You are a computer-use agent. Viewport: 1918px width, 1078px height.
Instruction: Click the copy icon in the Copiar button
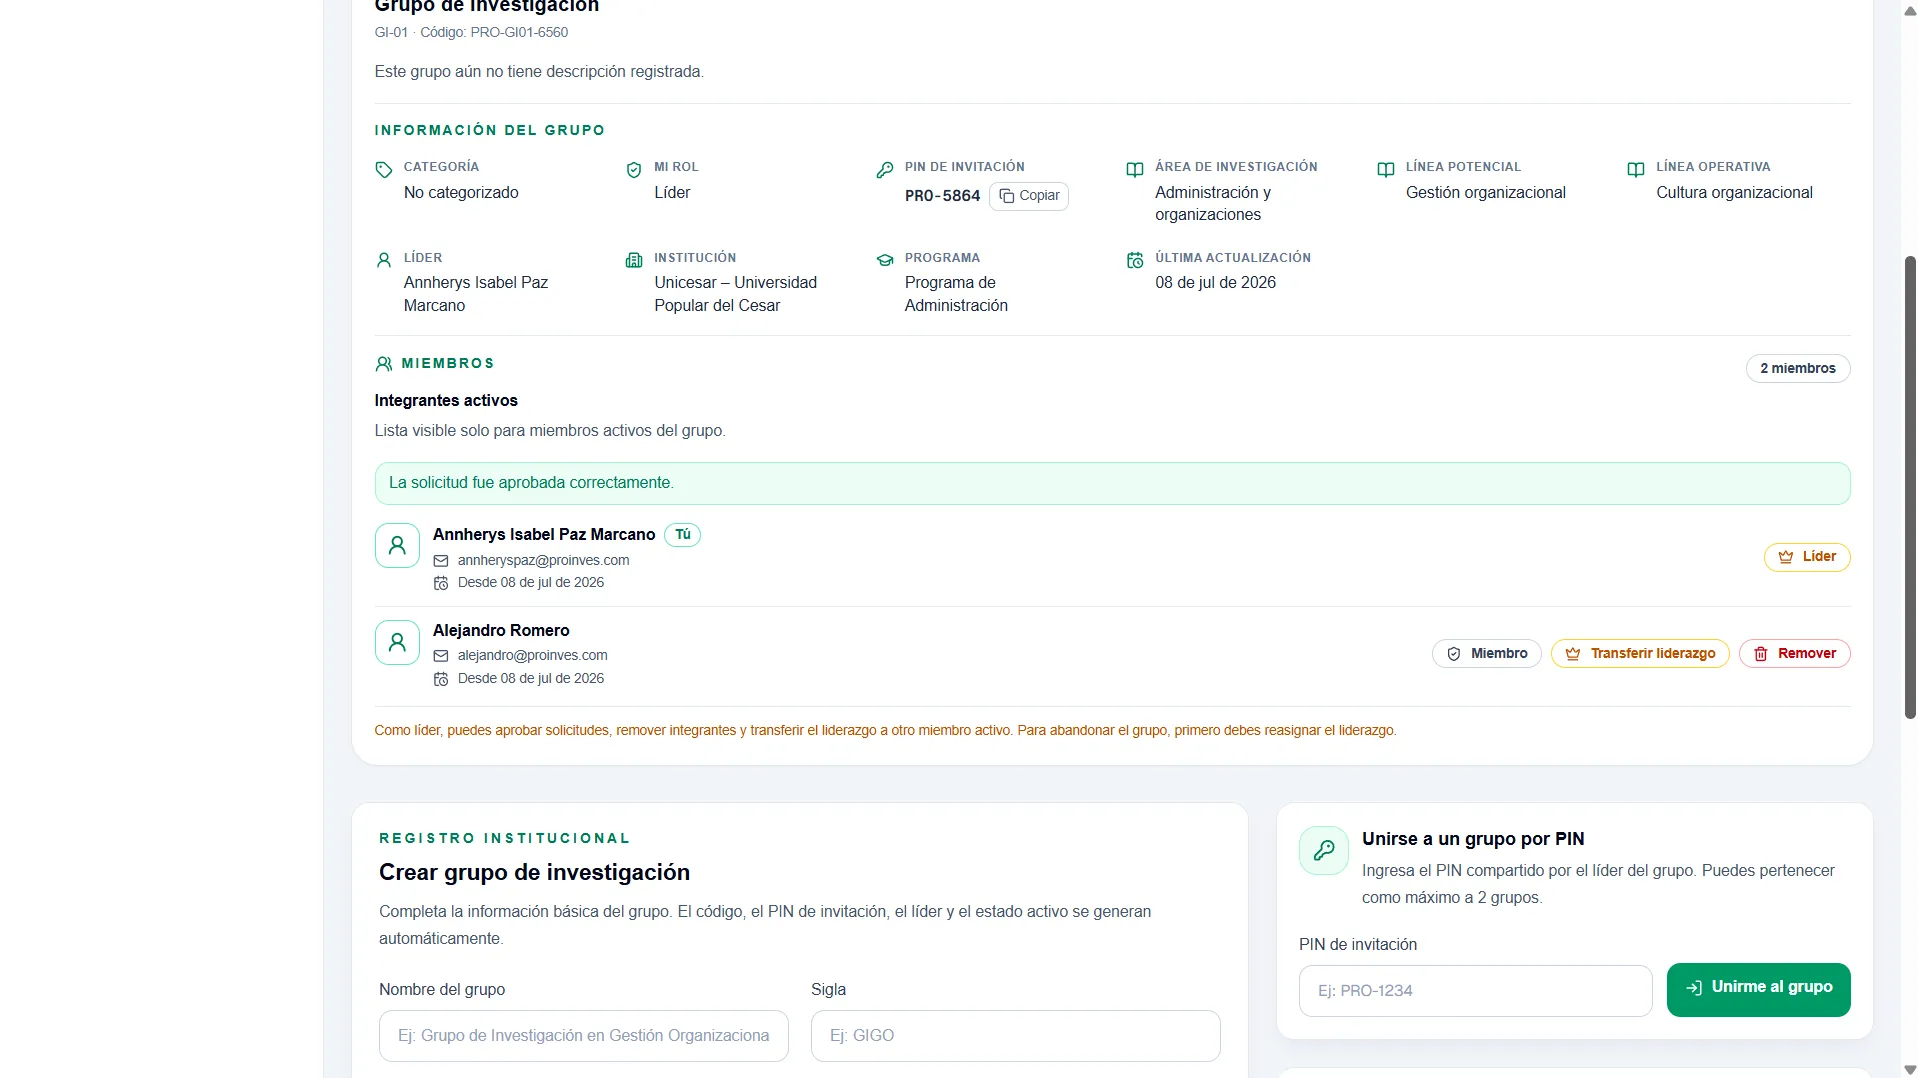(x=1007, y=196)
